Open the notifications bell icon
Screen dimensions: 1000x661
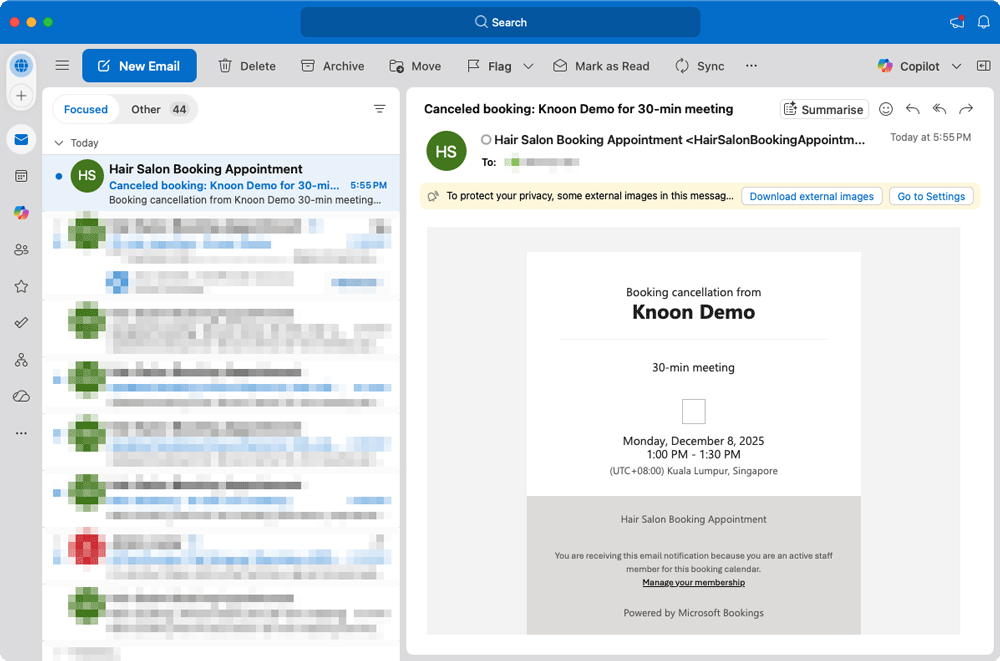click(983, 22)
